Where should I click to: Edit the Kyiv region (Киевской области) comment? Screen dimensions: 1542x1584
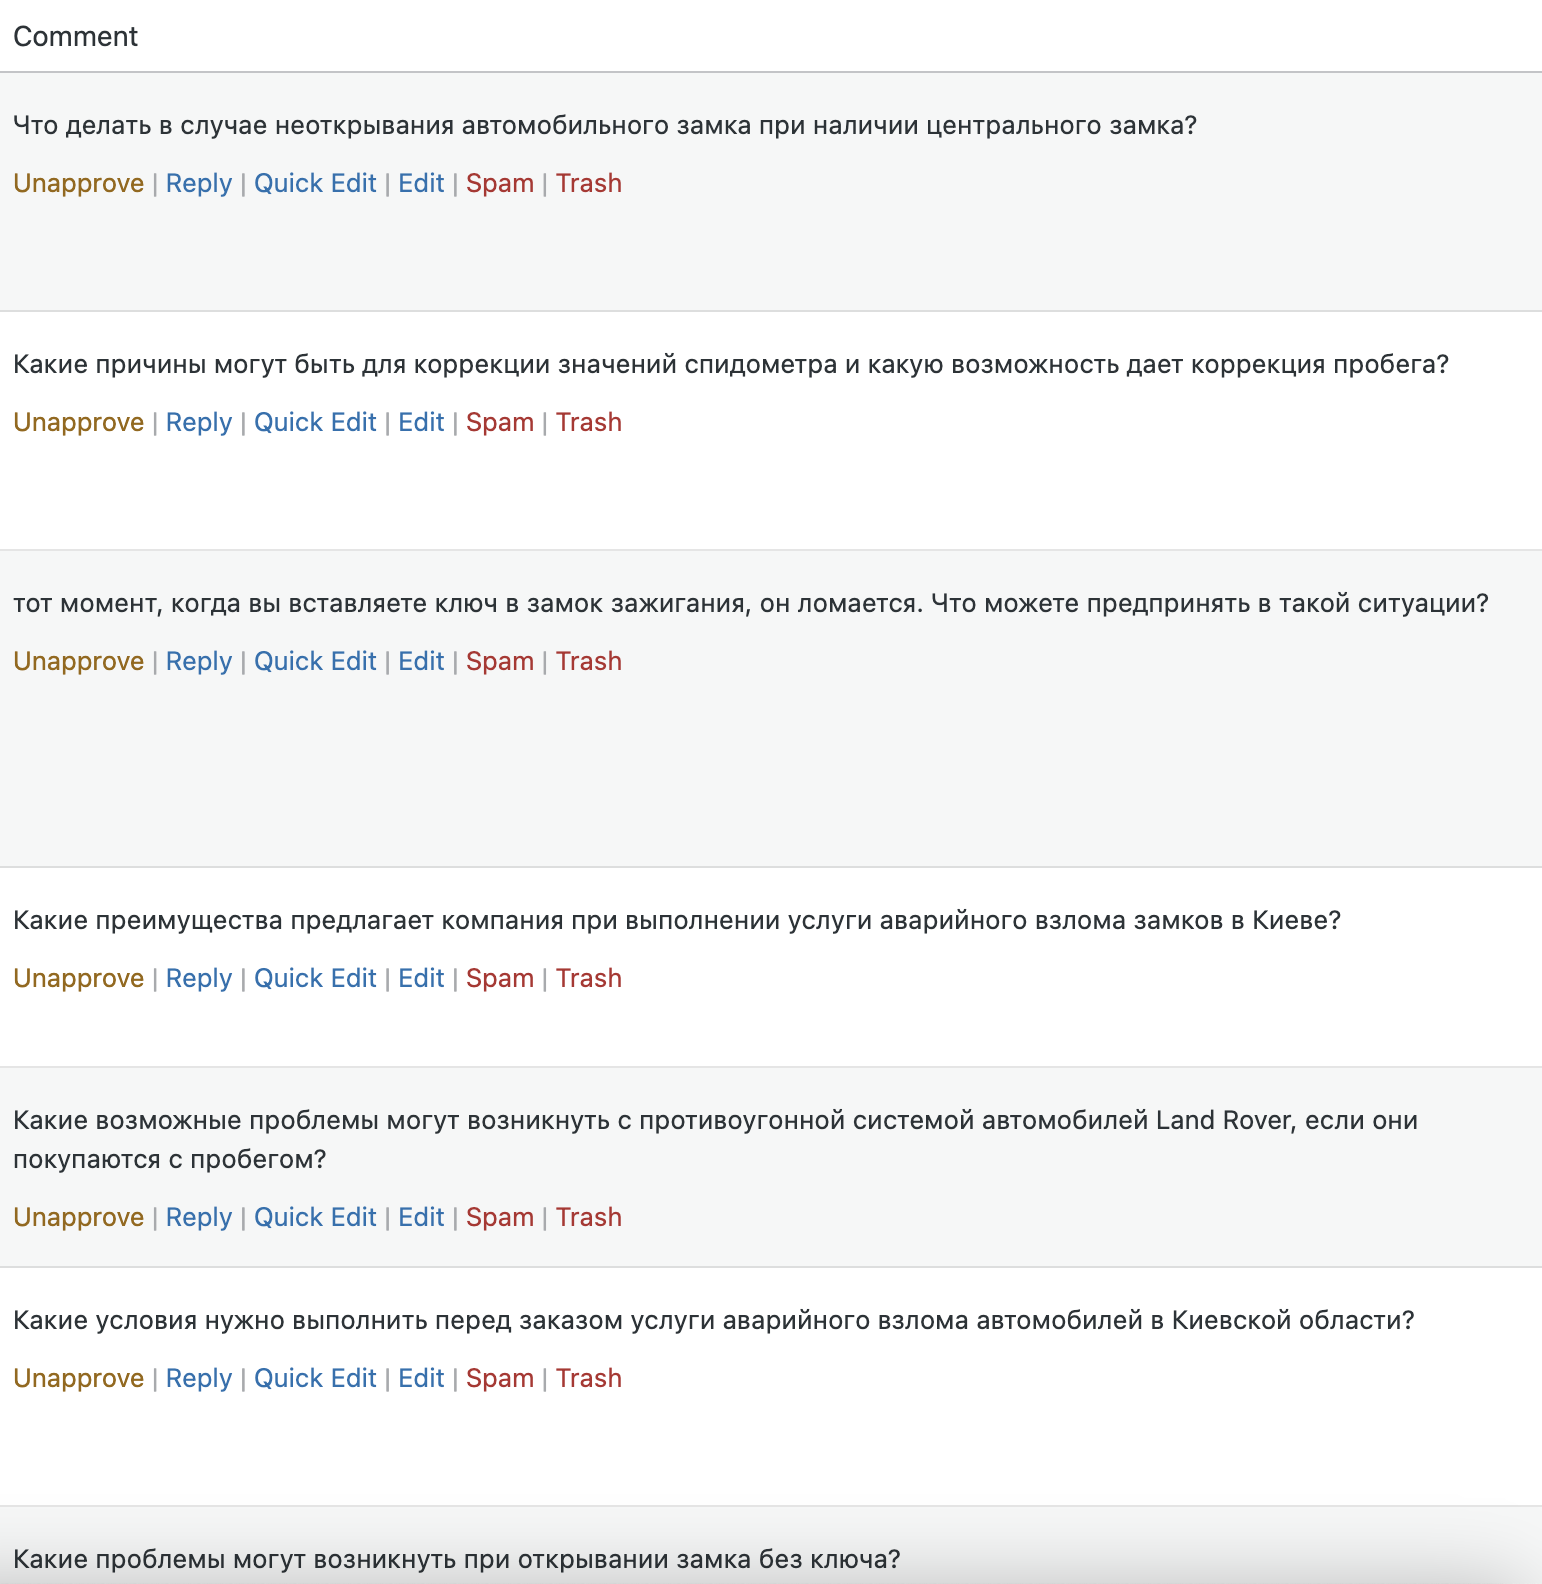421,1379
